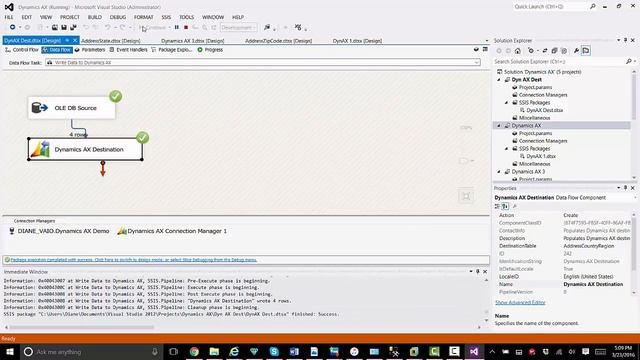Open the TOOLS menu

point(187,17)
